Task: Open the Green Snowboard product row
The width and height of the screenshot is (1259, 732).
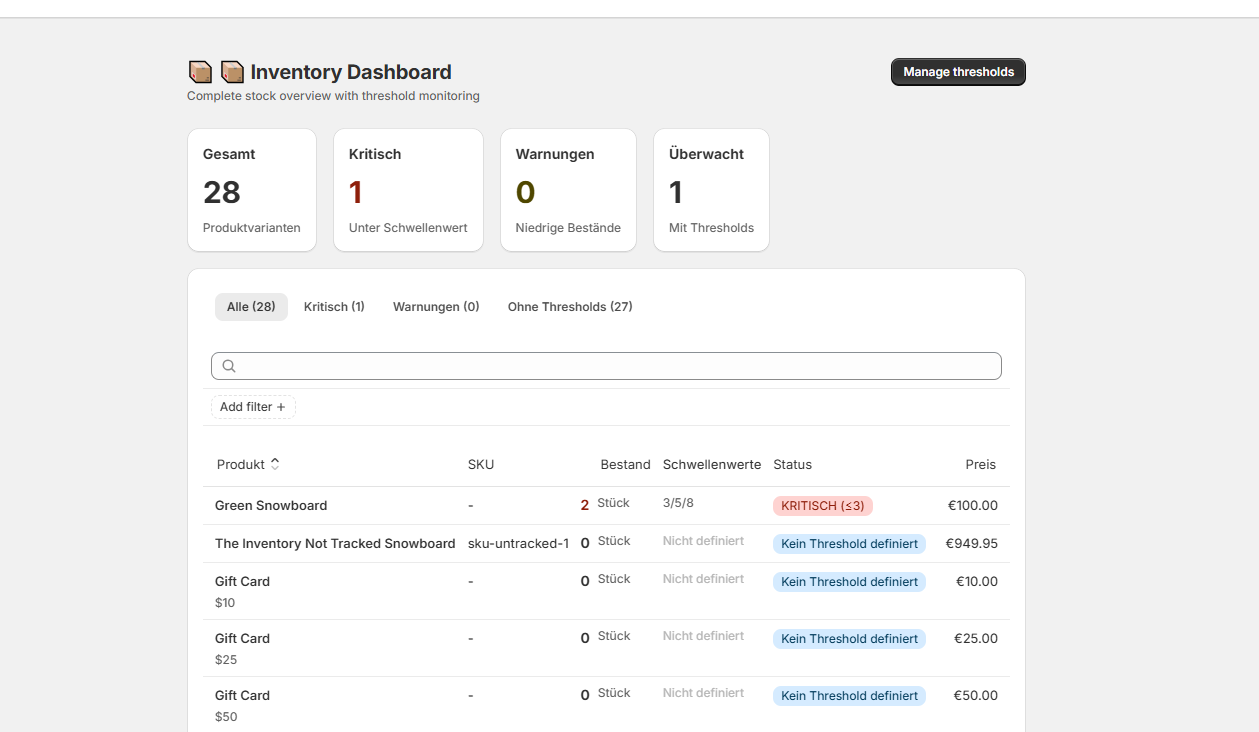Action: 271,506
